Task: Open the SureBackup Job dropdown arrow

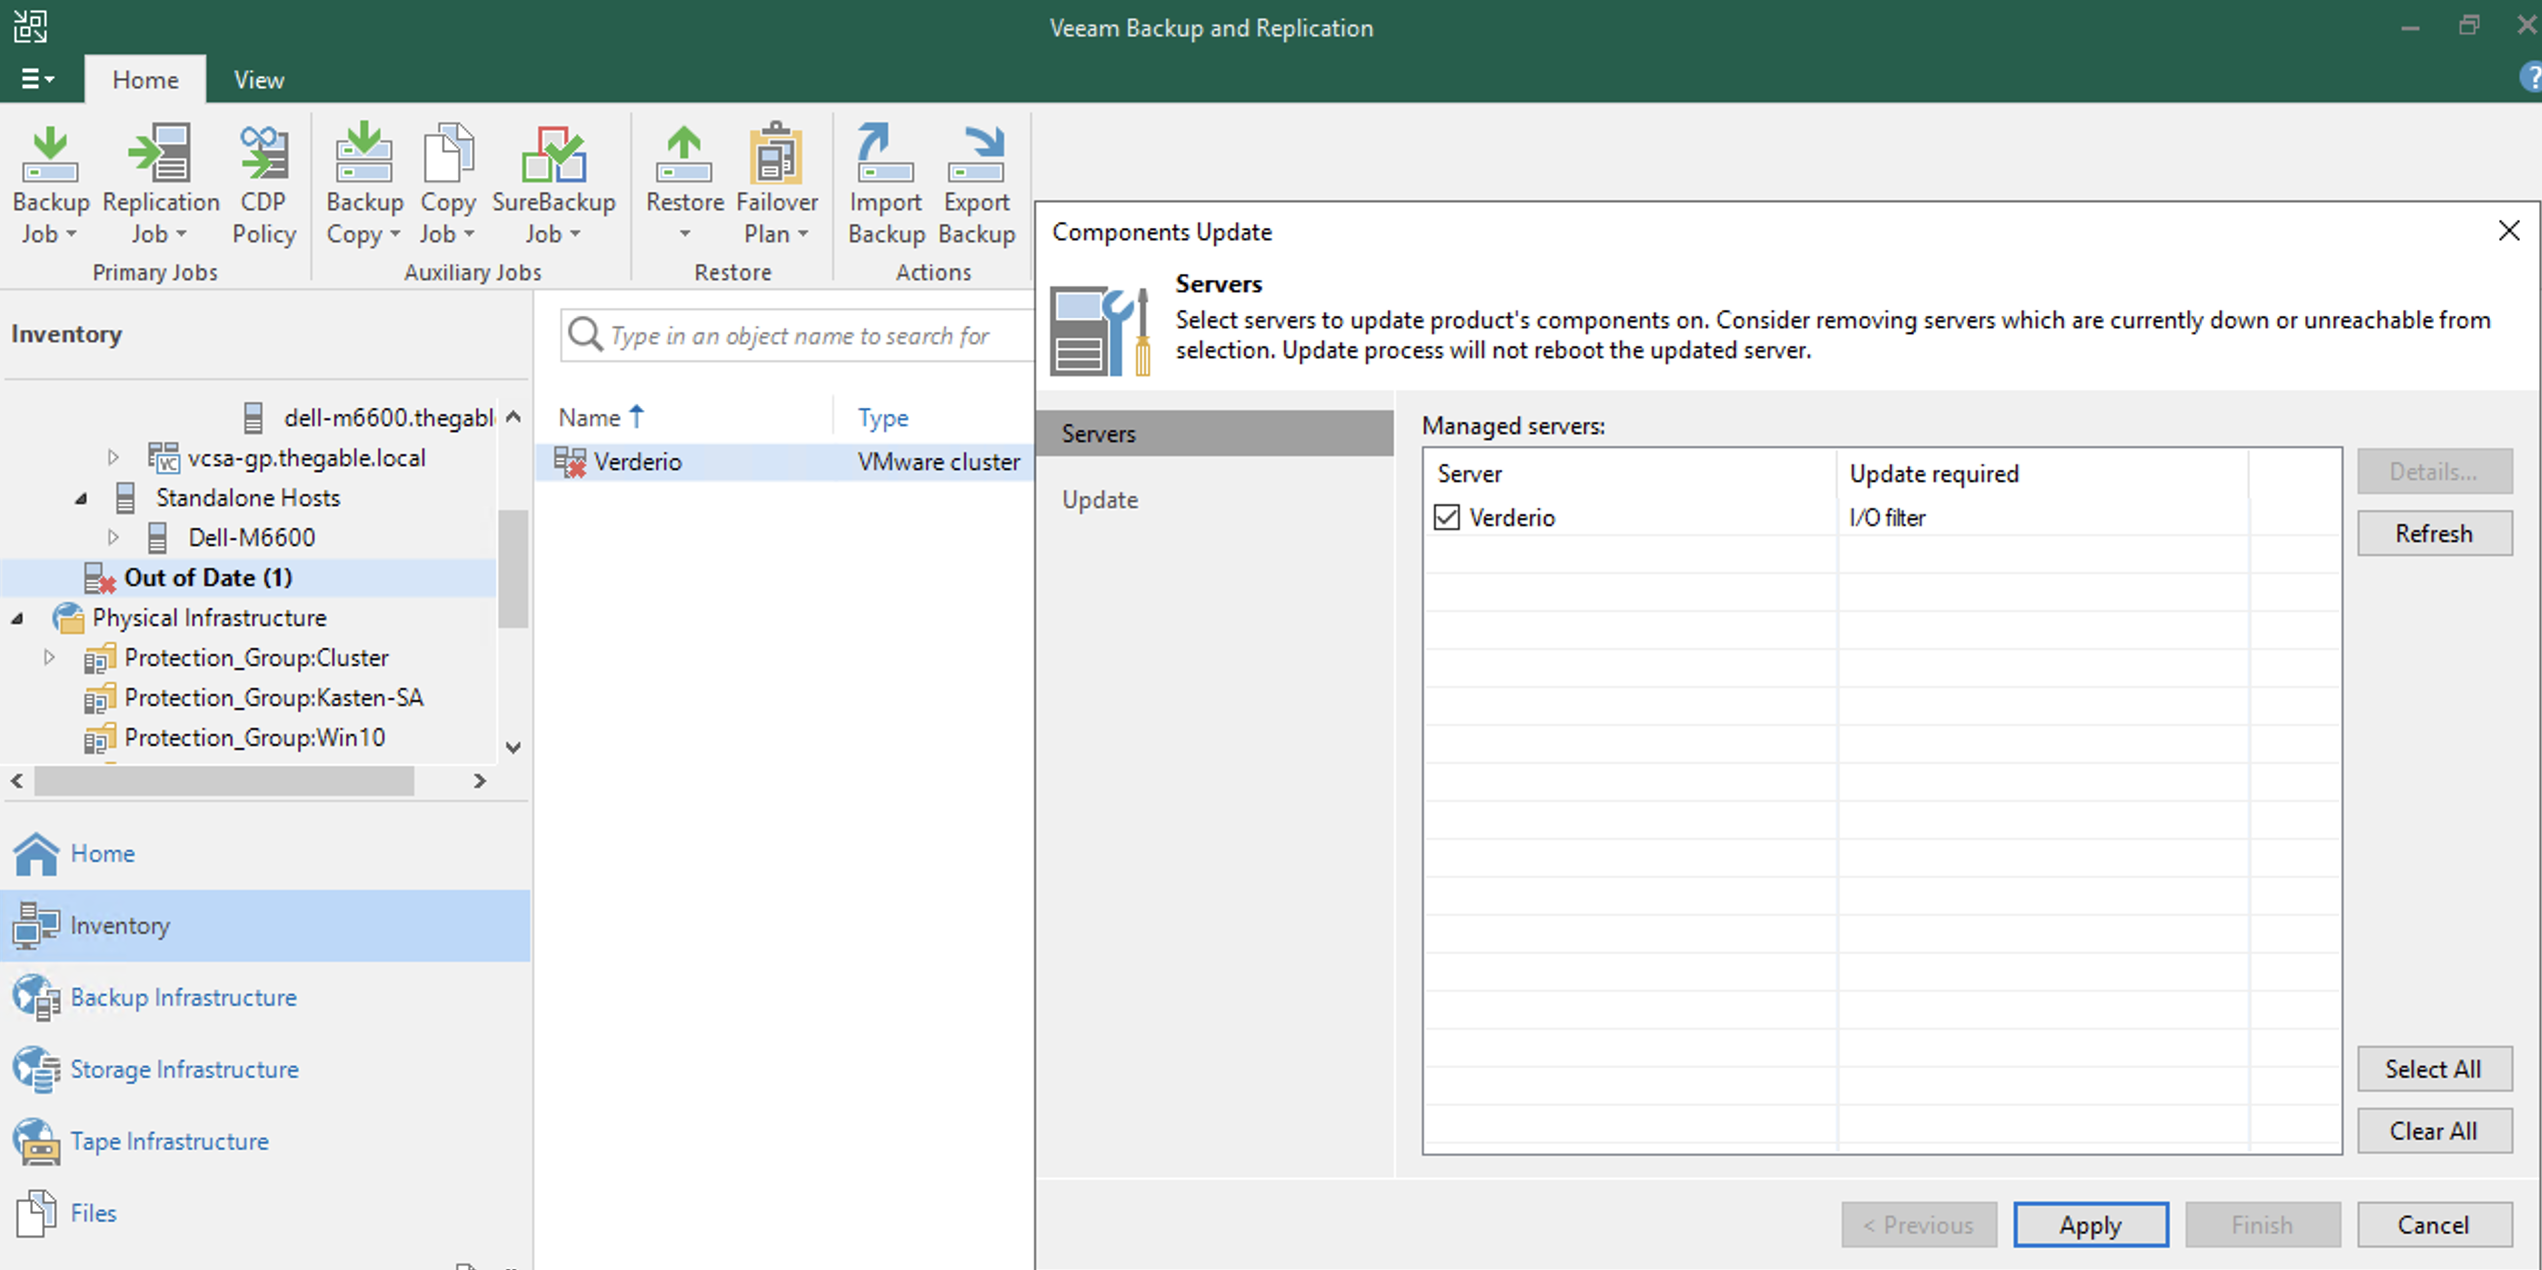Action: [575, 234]
